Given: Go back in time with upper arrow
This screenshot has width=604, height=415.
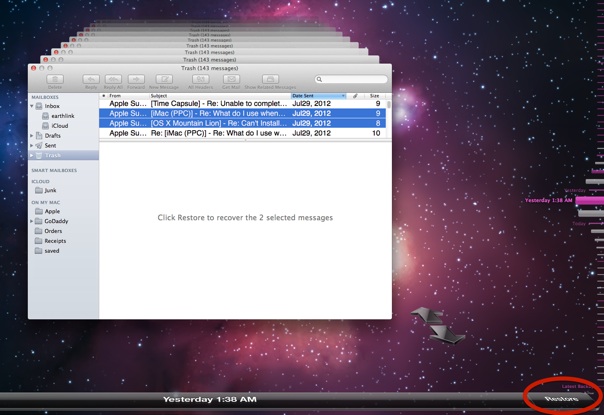Looking at the screenshot, I should tap(426, 316).
